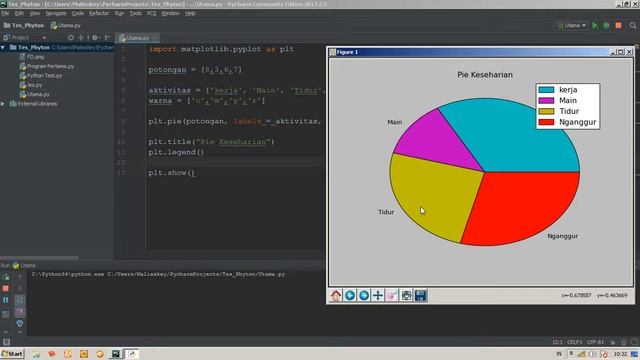
Task: Click the red Nganggur legend swatch
Action: [546, 122]
